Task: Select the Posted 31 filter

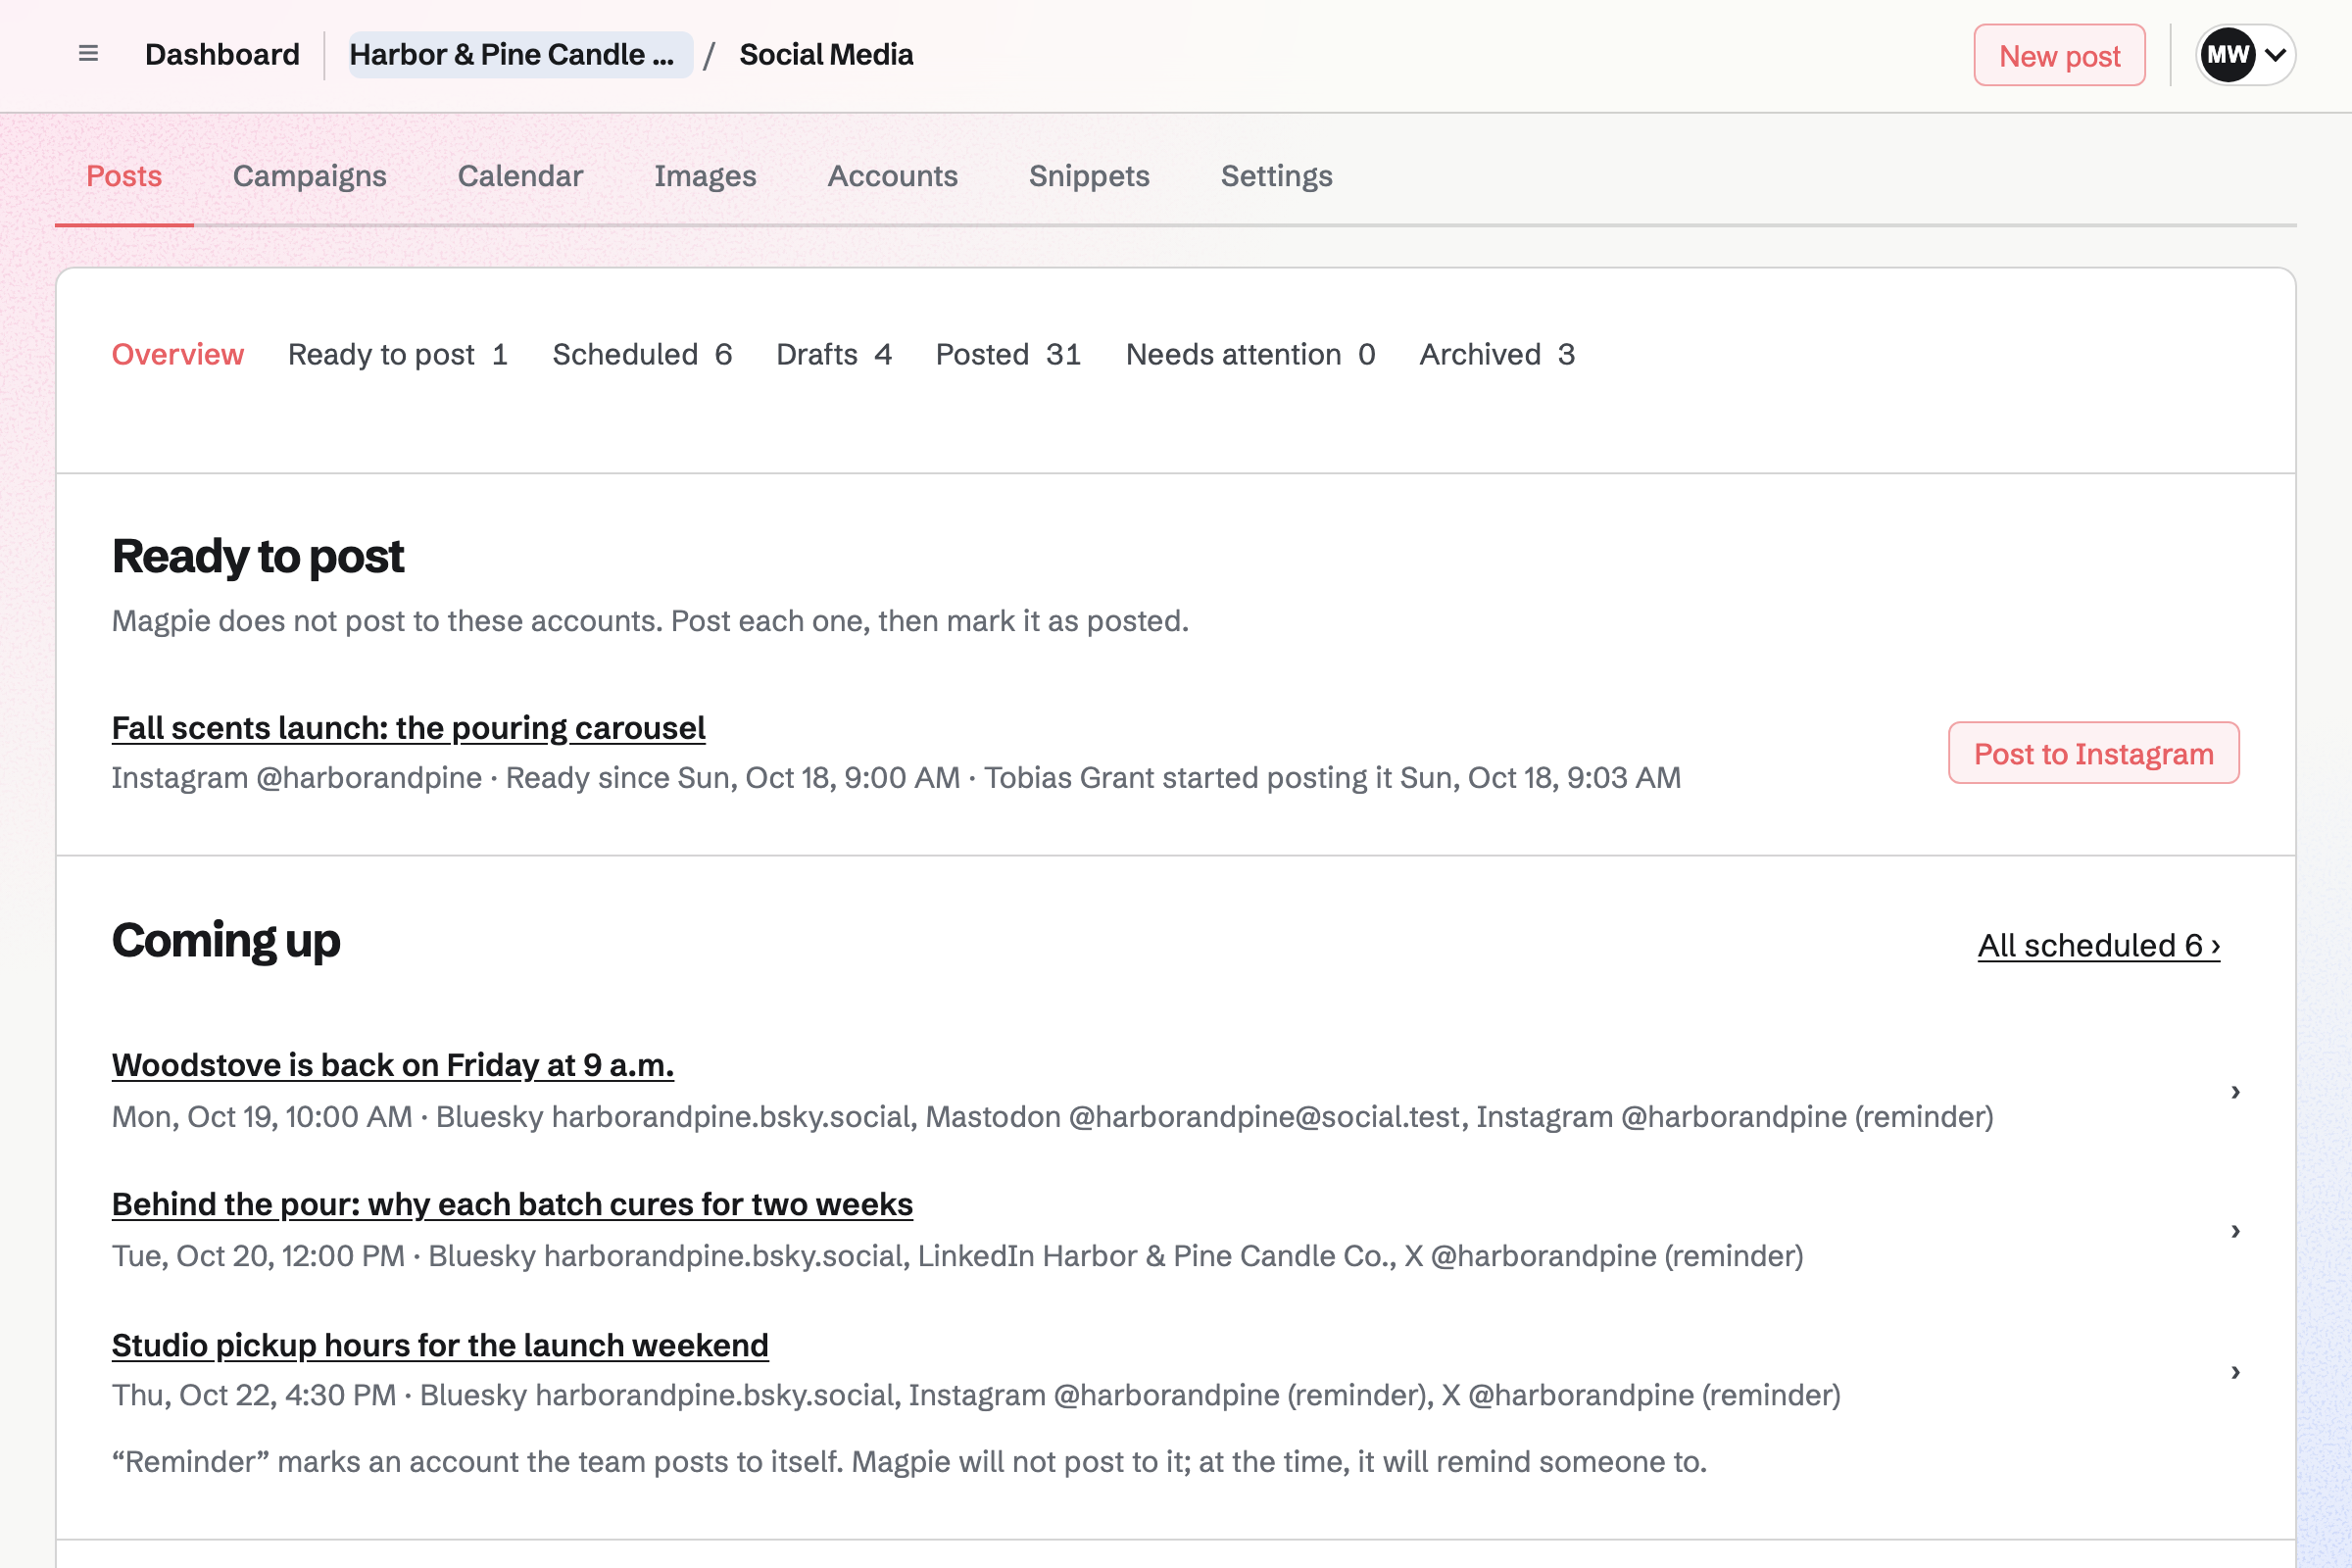Action: (1008, 354)
